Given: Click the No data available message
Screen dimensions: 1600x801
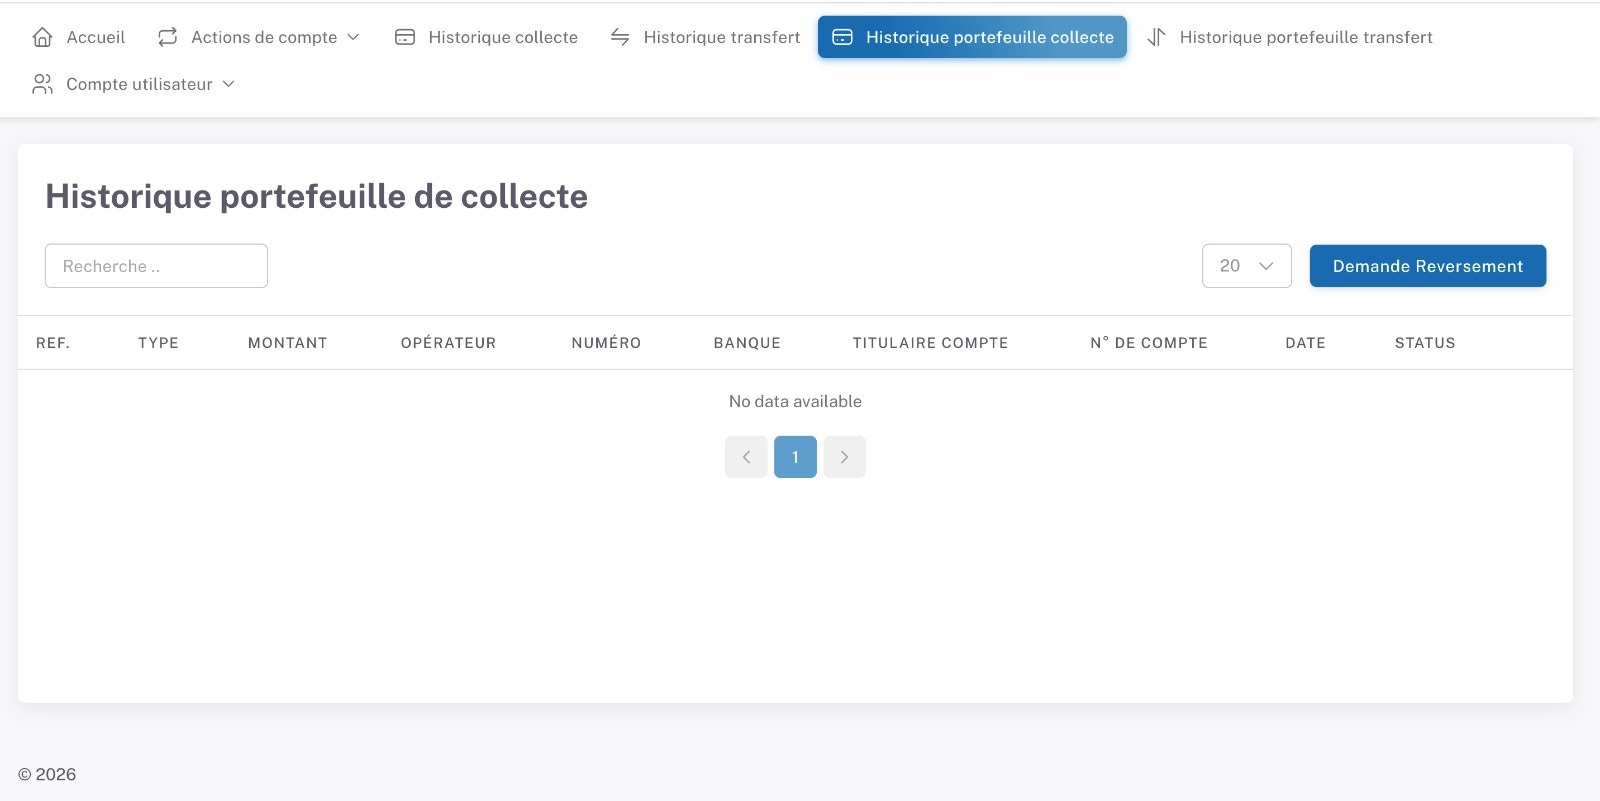Looking at the screenshot, I should (795, 401).
